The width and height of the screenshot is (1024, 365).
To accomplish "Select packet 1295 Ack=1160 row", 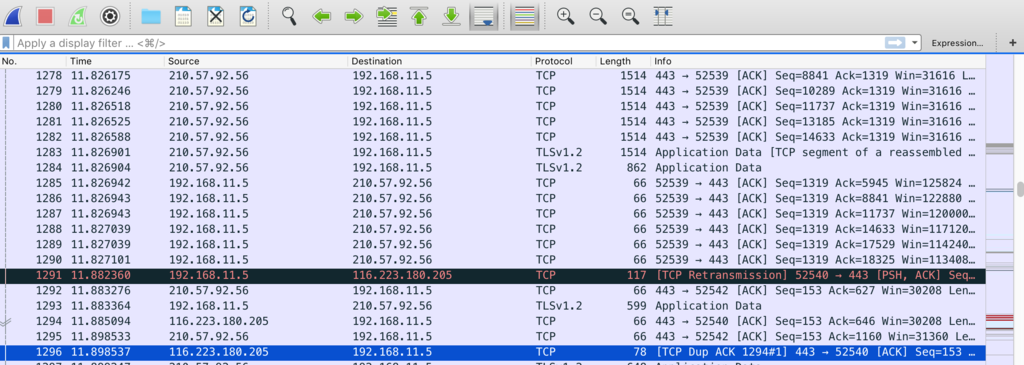I will point(492,337).
